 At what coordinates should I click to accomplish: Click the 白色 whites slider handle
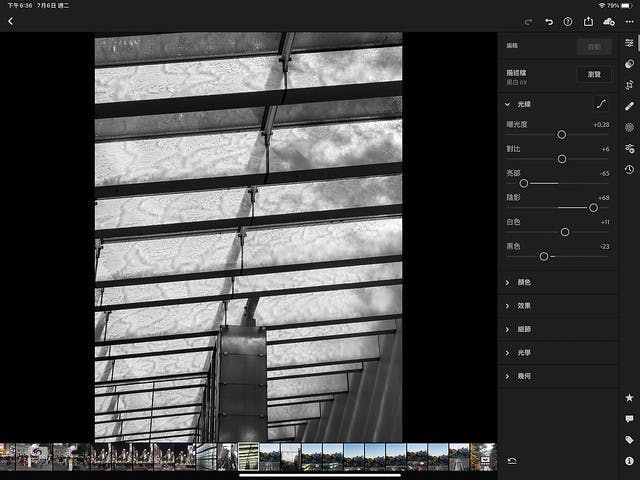(x=565, y=232)
